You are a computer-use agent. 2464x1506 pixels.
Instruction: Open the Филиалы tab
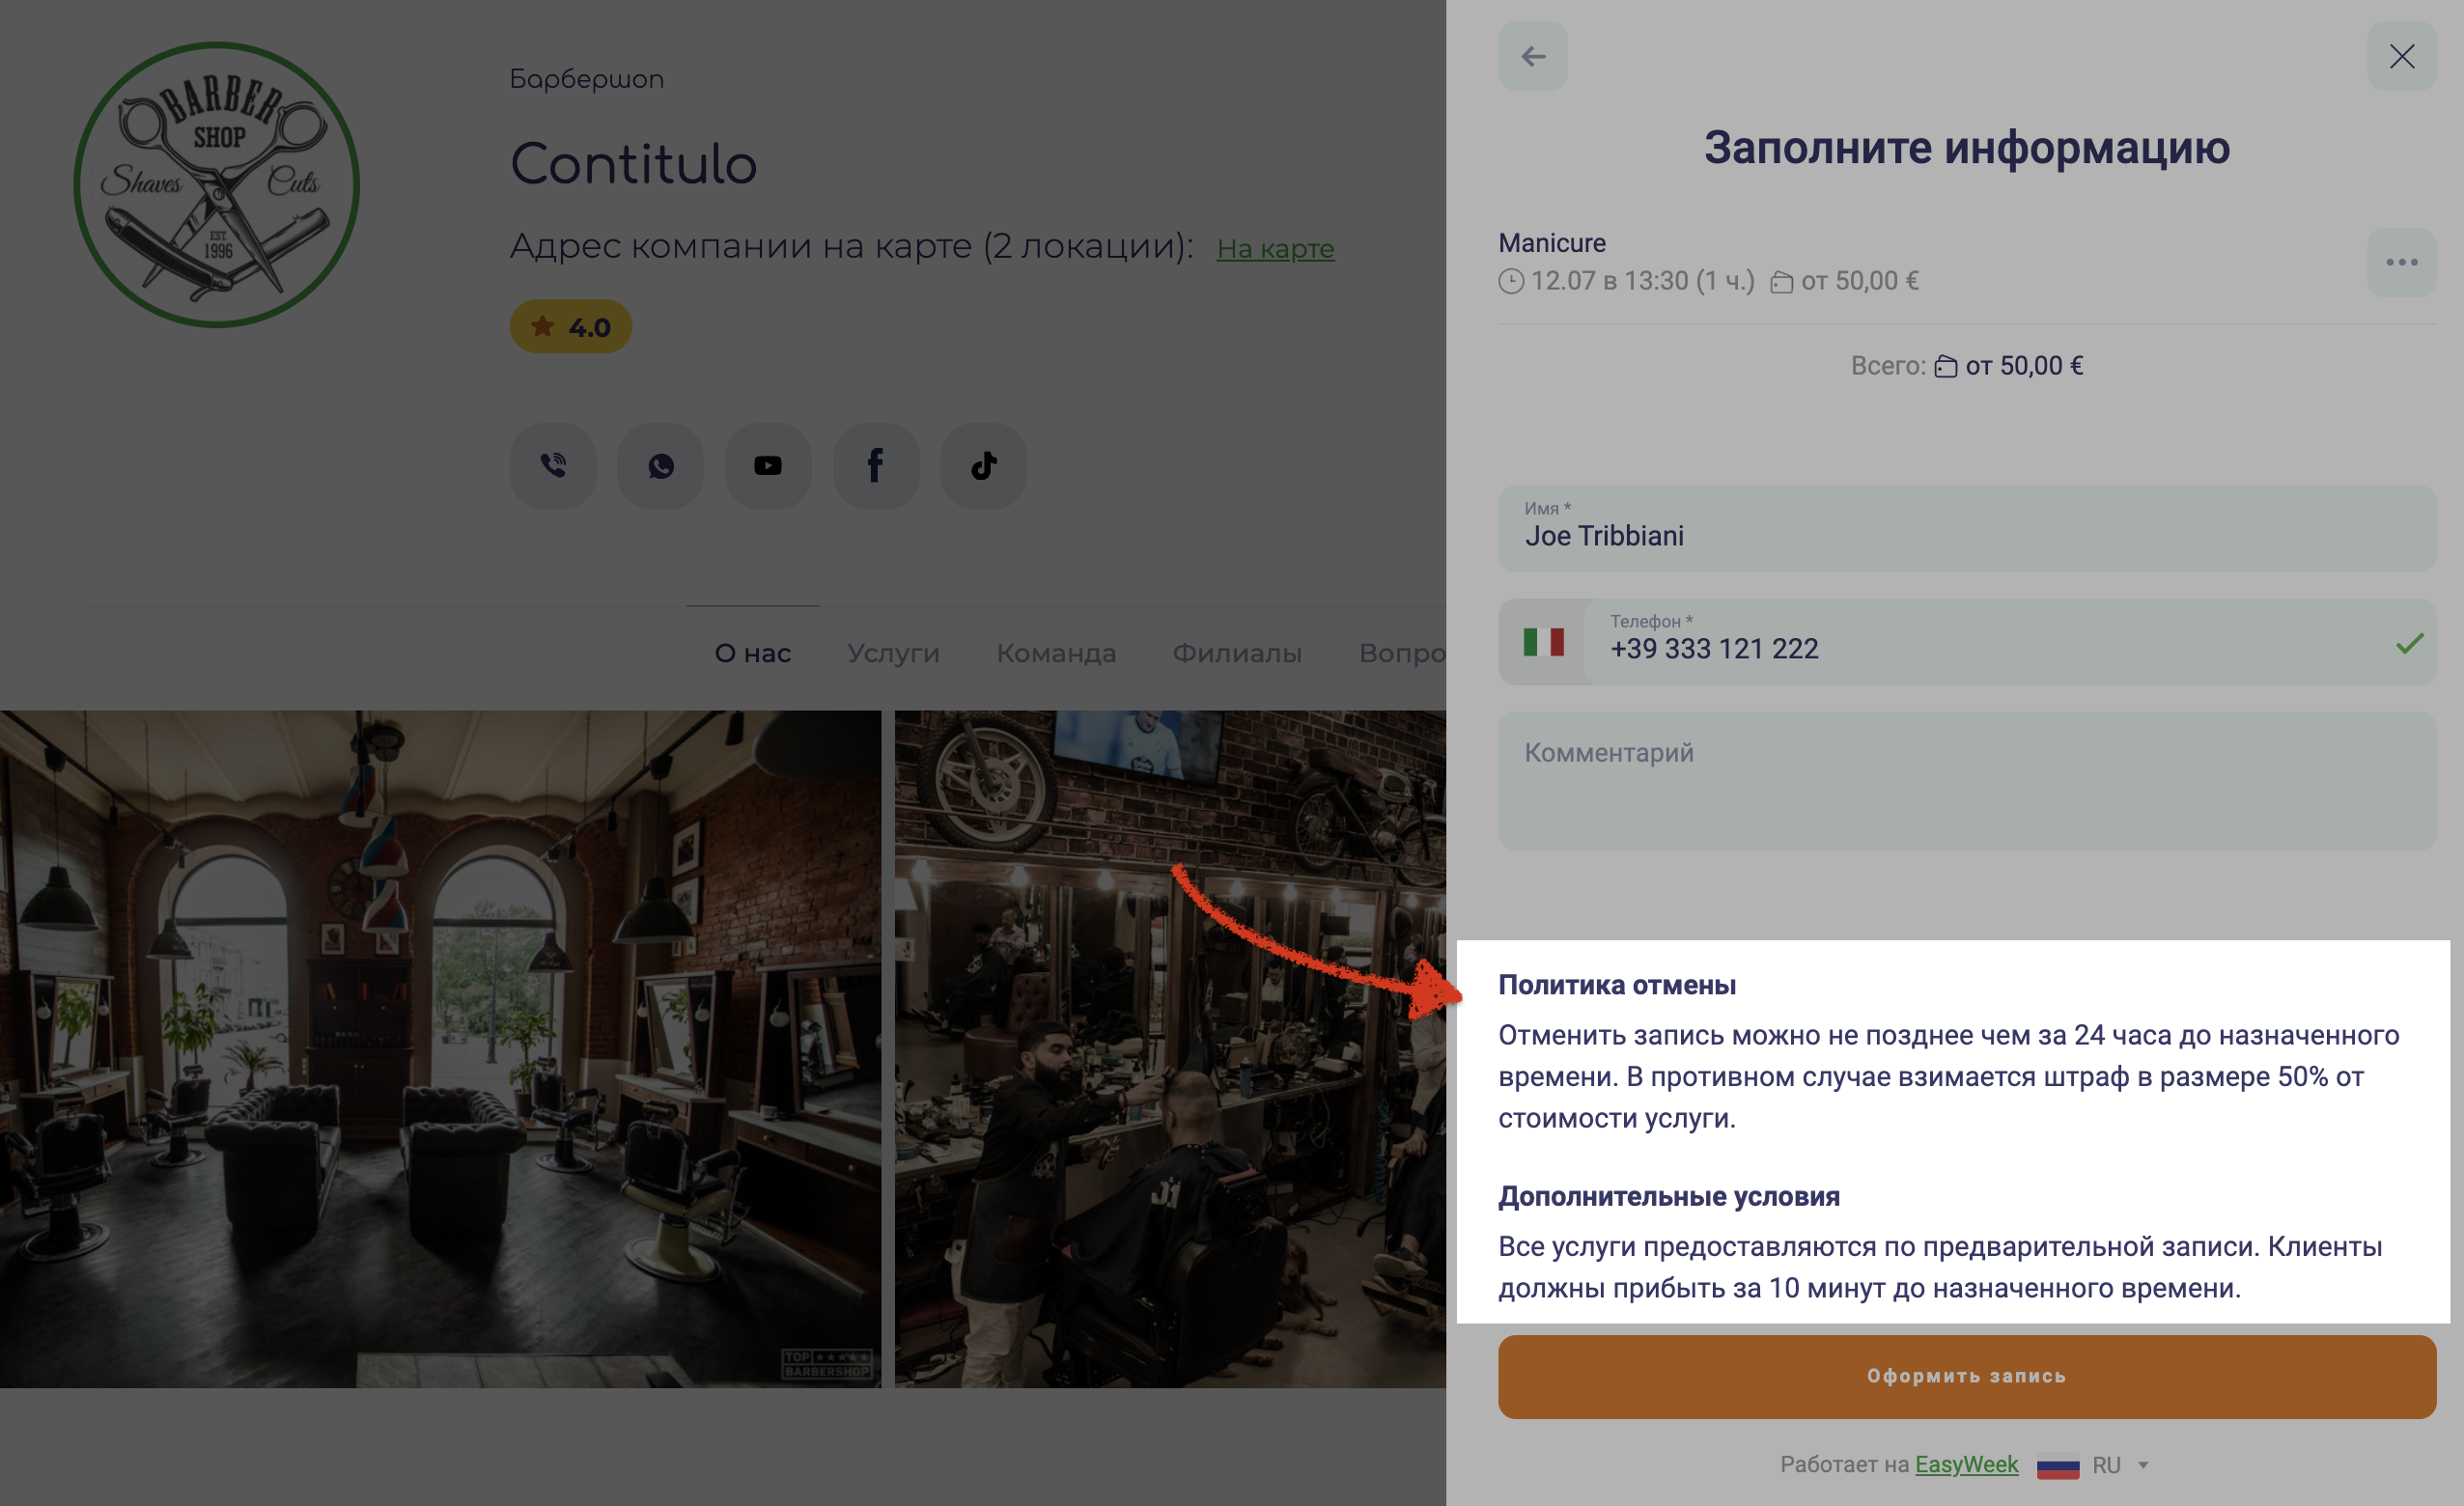click(x=1237, y=653)
